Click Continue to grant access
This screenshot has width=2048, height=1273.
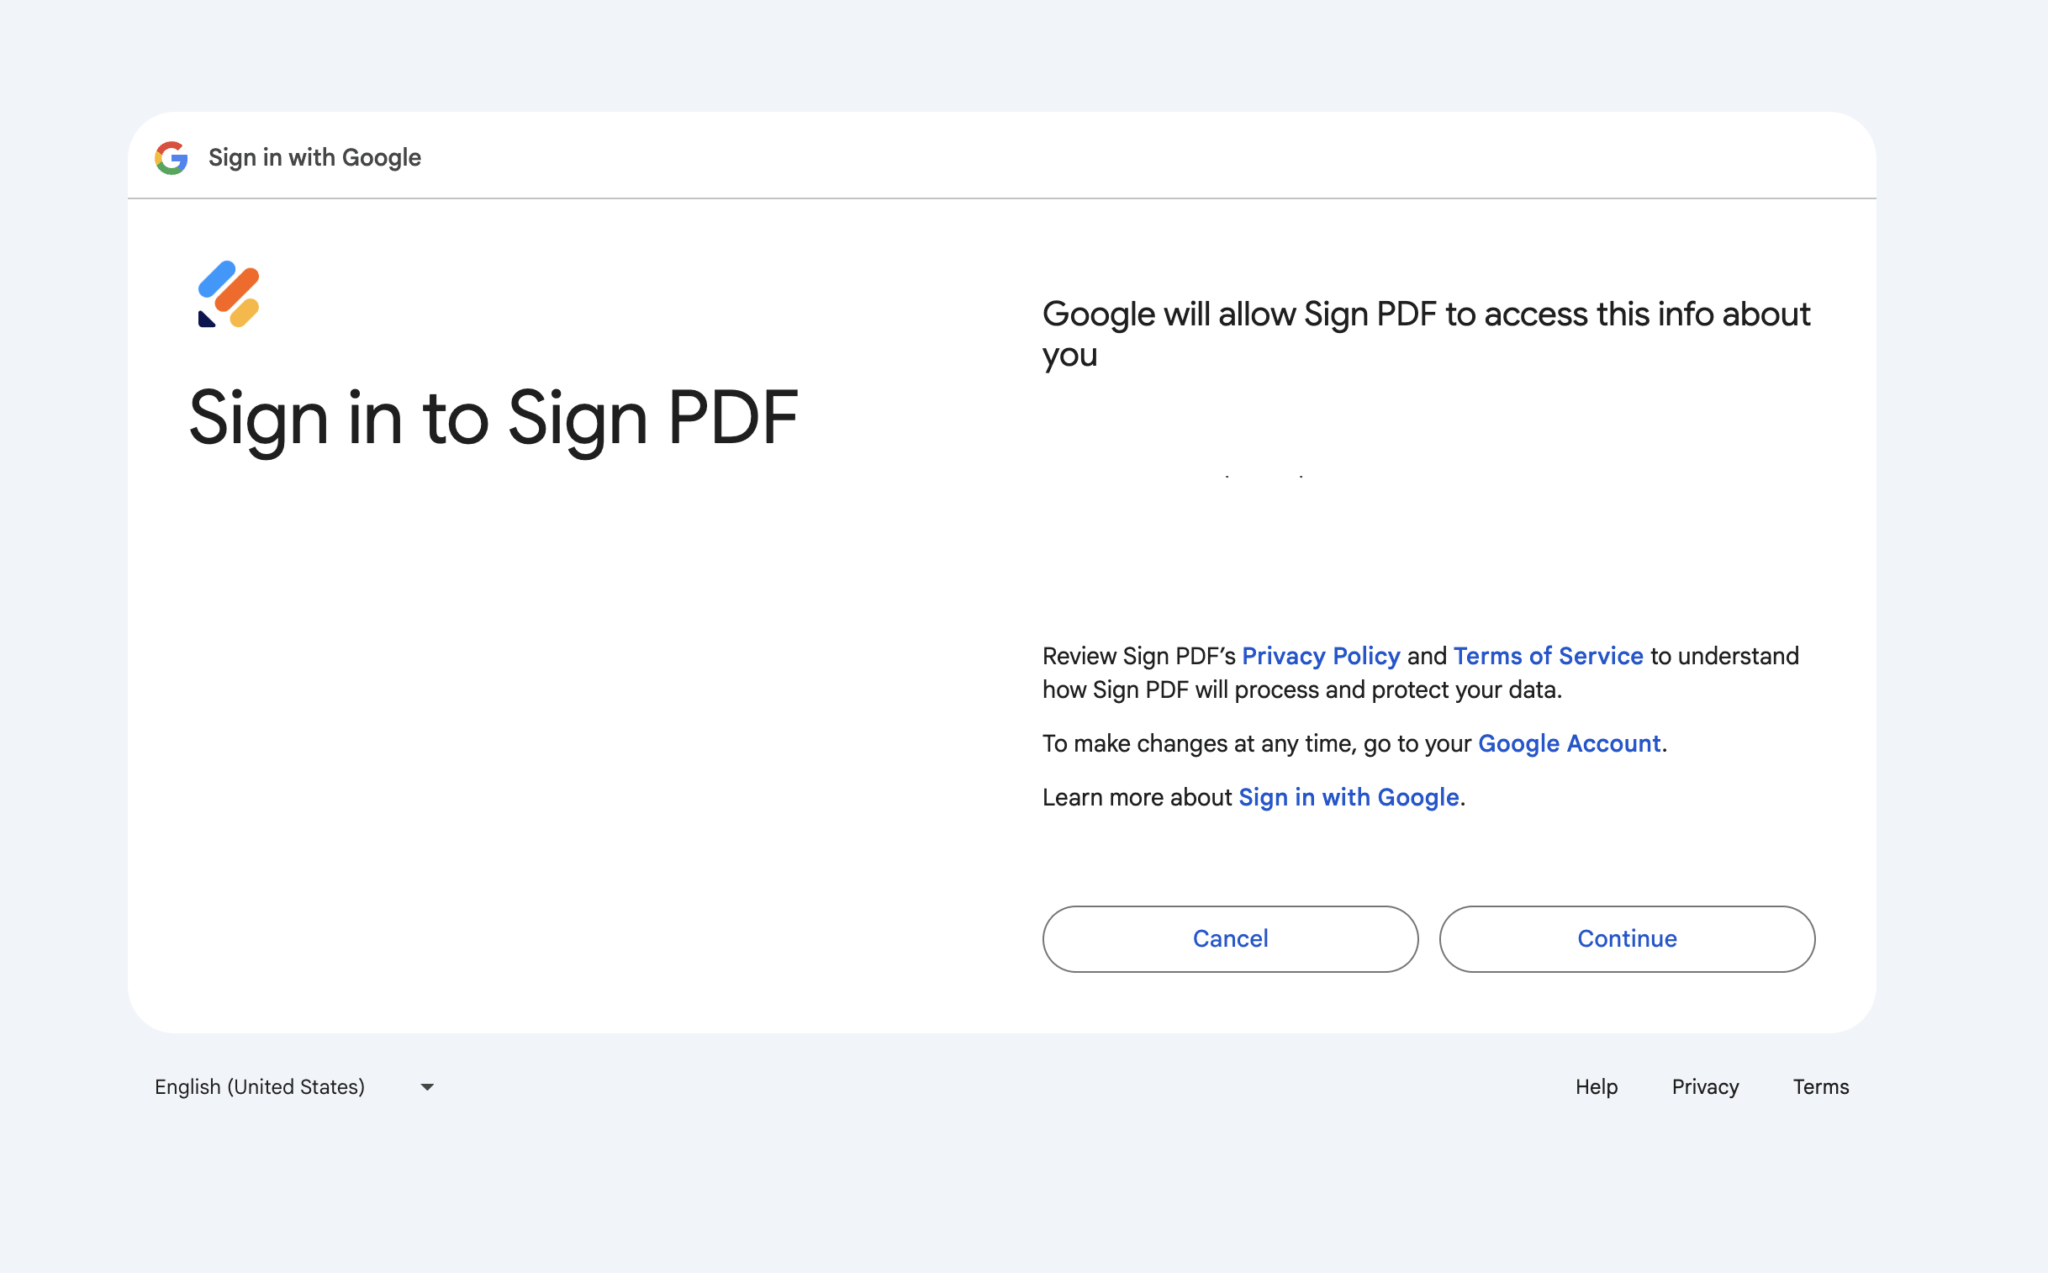pos(1626,938)
